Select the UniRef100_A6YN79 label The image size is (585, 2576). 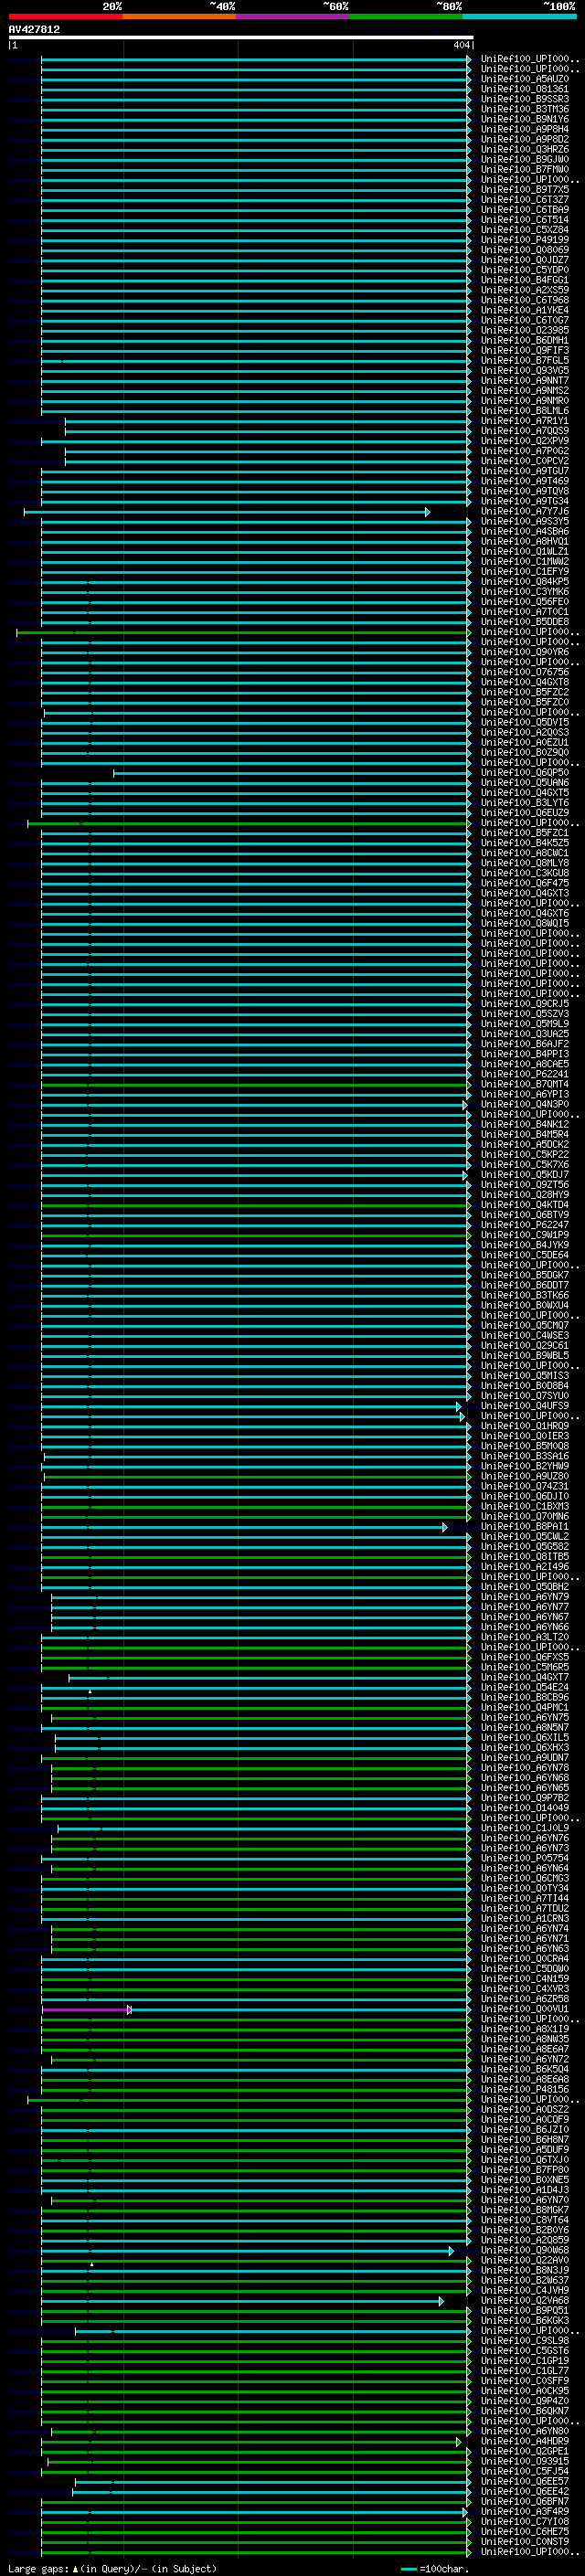(x=525, y=1597)
